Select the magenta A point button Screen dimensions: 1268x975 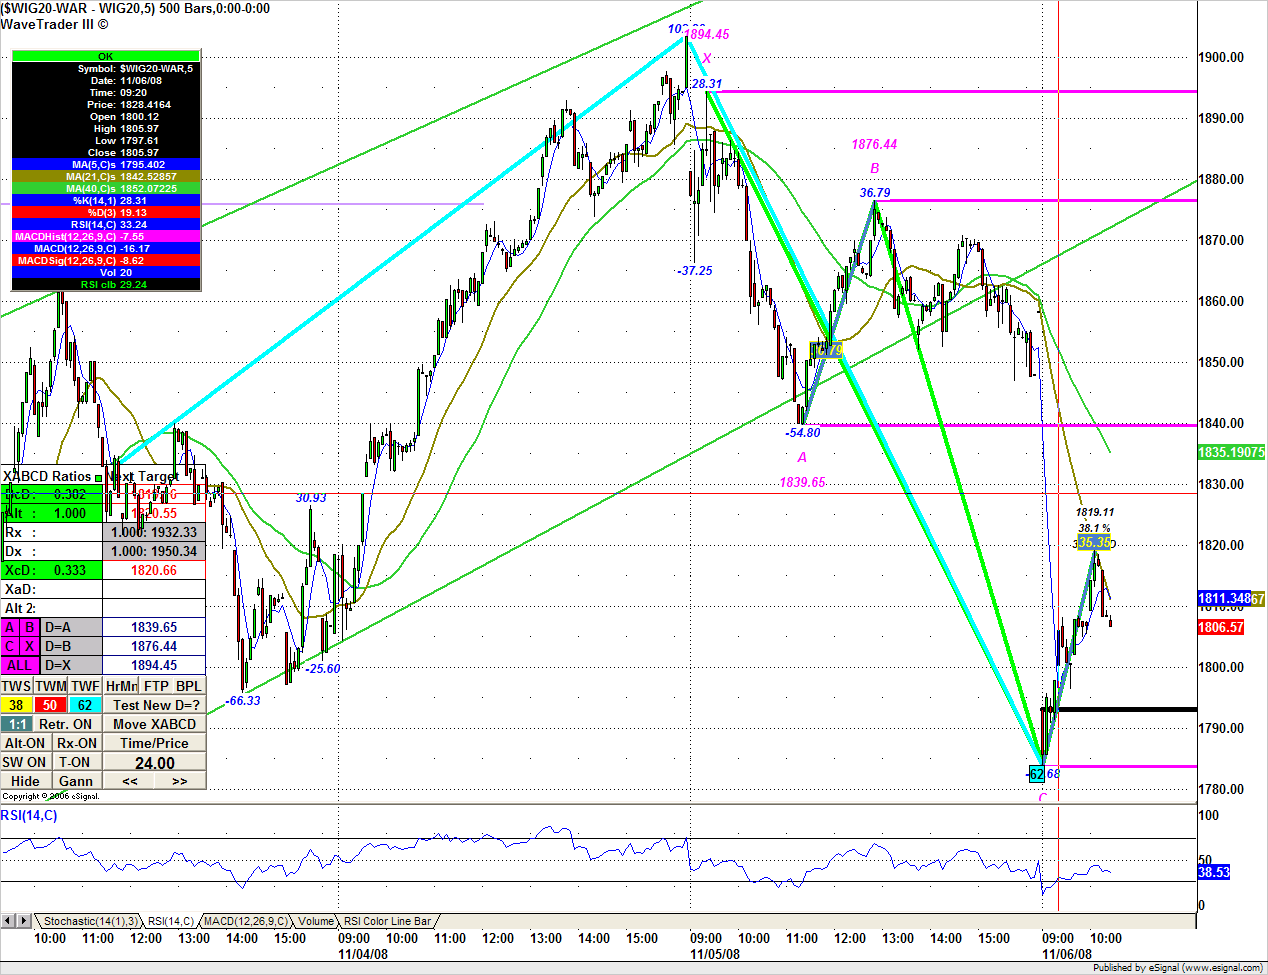click(10, 627)
